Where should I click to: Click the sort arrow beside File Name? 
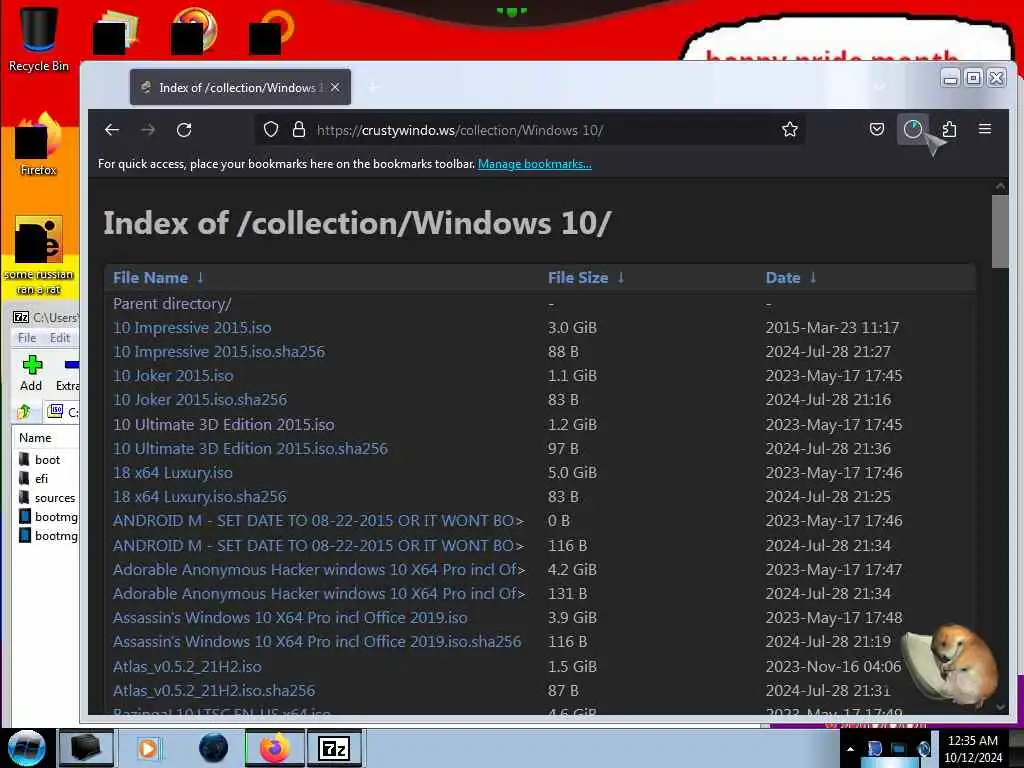(x=200, y=278)
